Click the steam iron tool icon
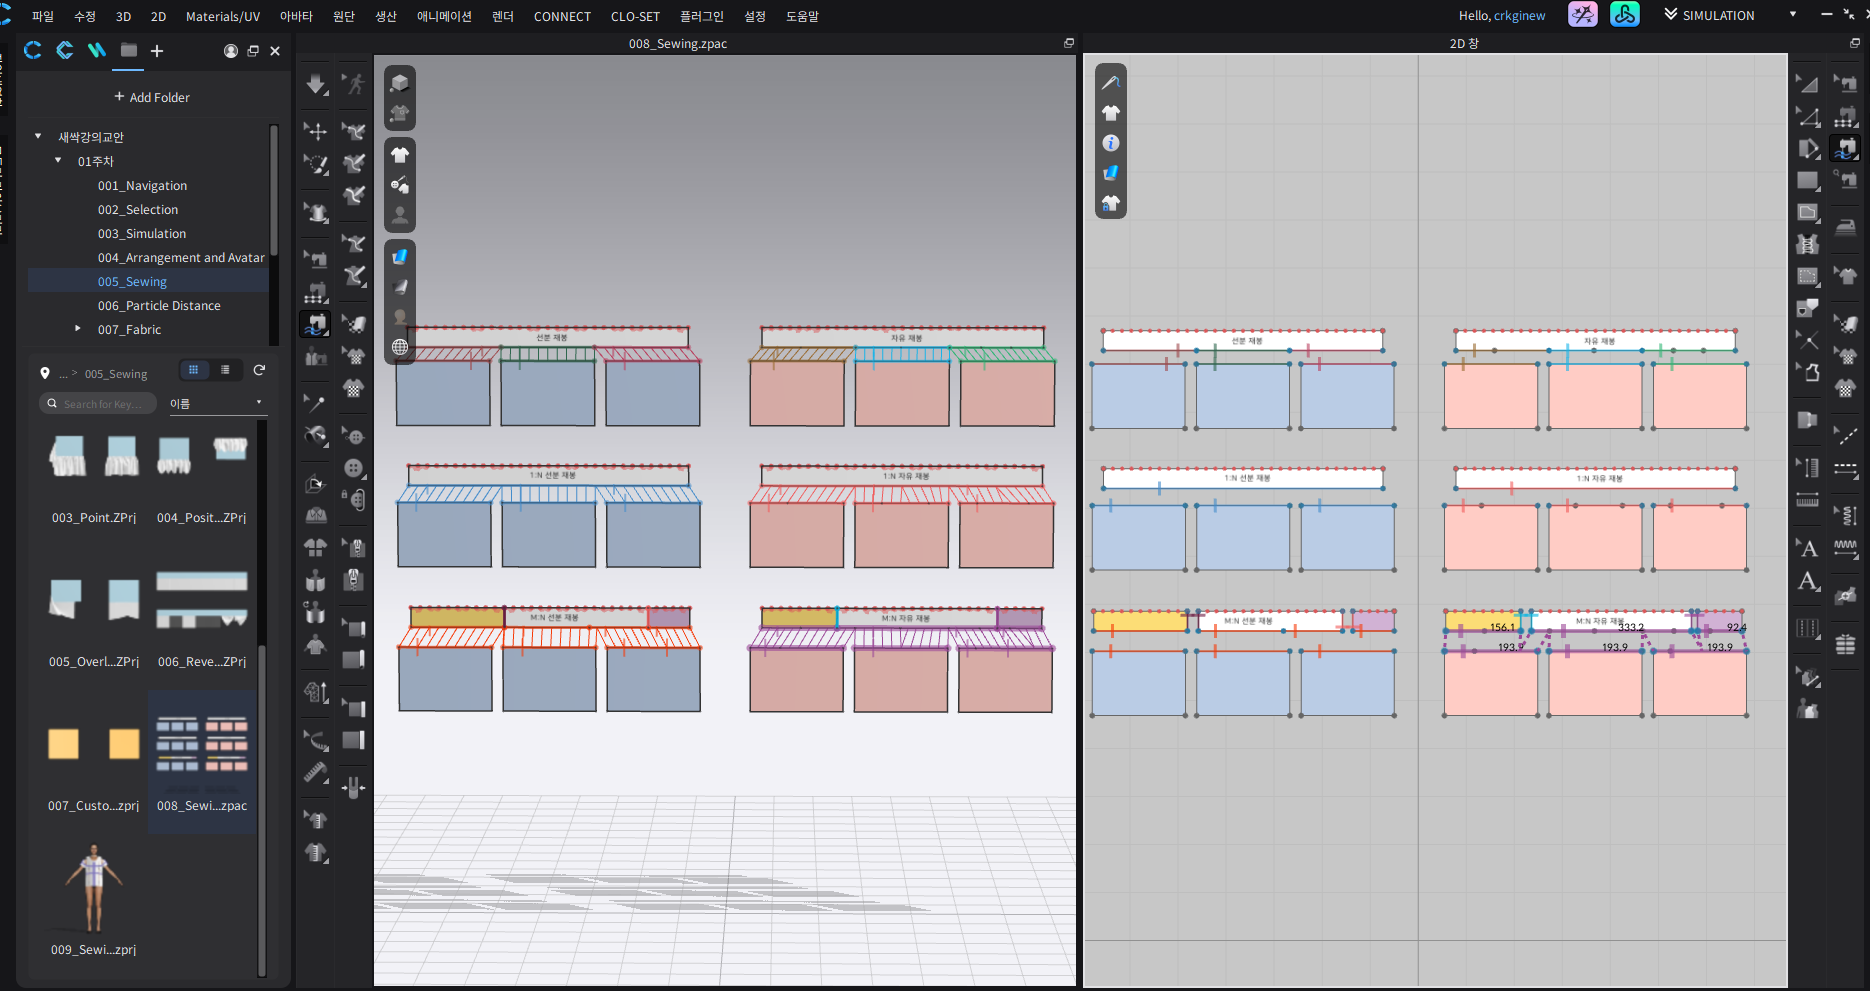Viewport: 1870px width, 991px height. click(1845, 227)
